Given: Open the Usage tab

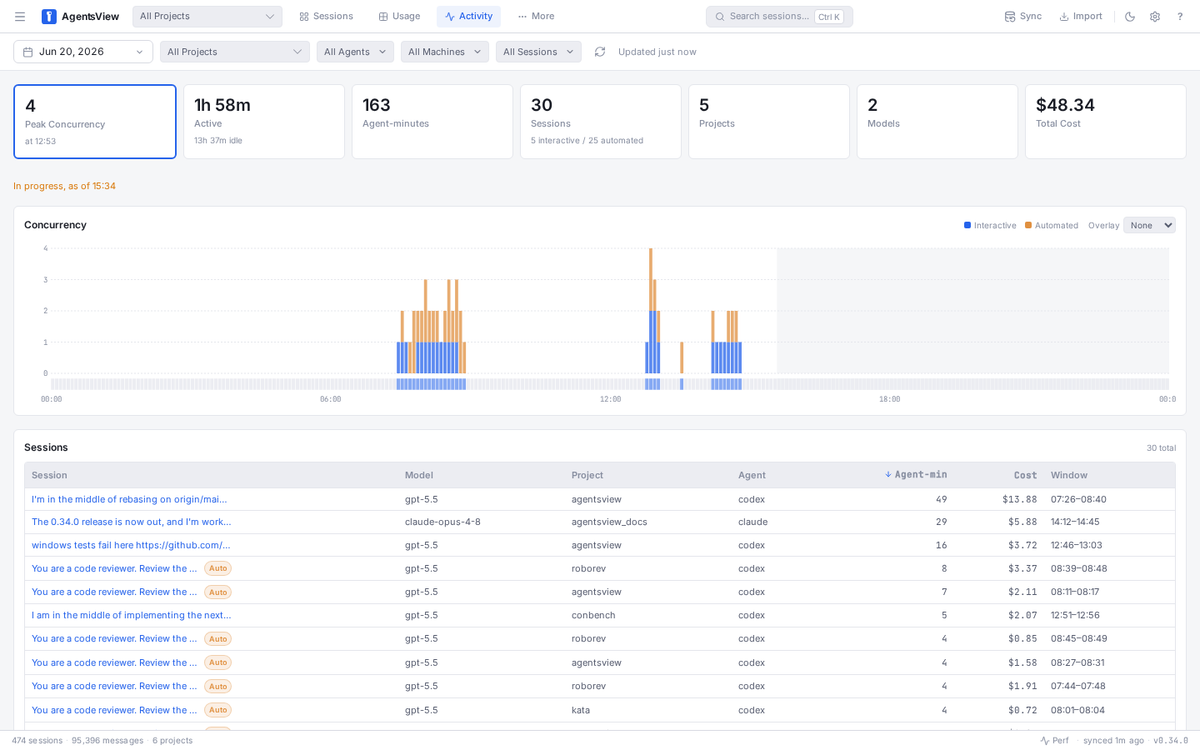Looking at the screenshot, I should point(399,16).
